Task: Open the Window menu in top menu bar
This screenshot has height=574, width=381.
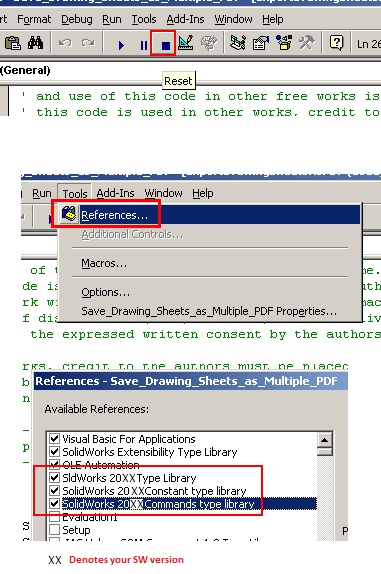Action: (x=233, y=19)
